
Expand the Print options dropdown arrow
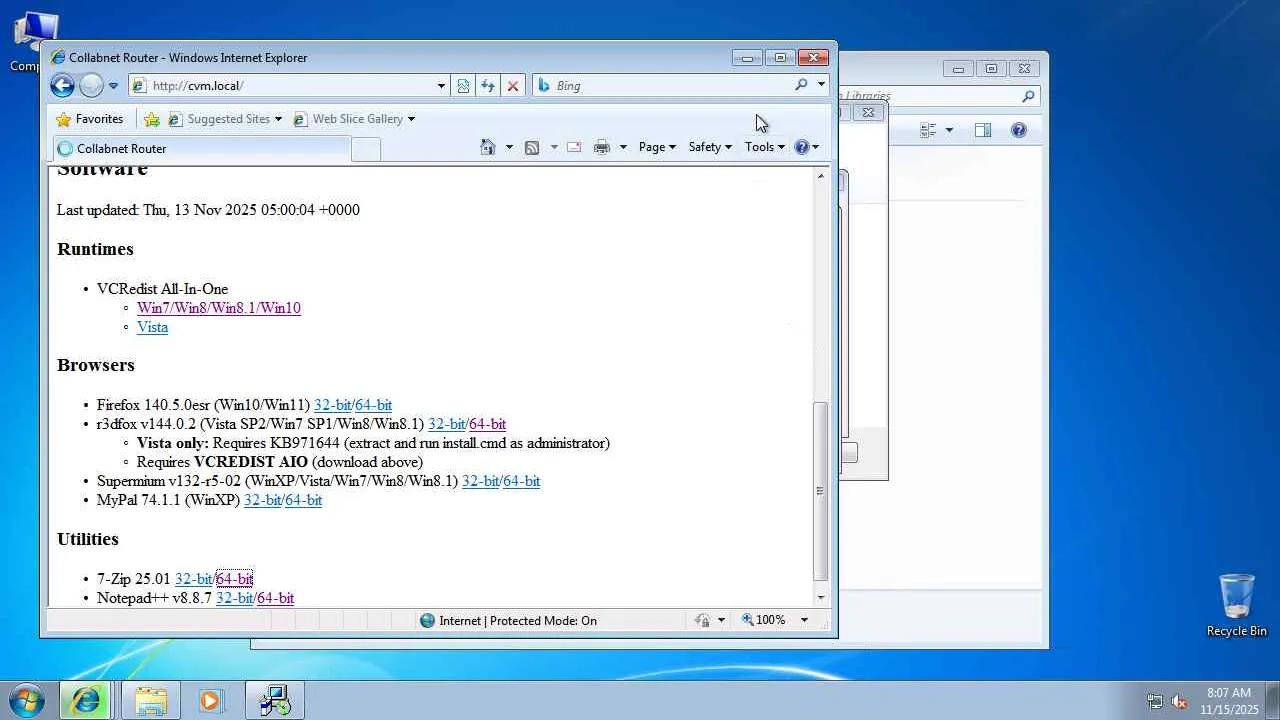[x=623, y=147]
